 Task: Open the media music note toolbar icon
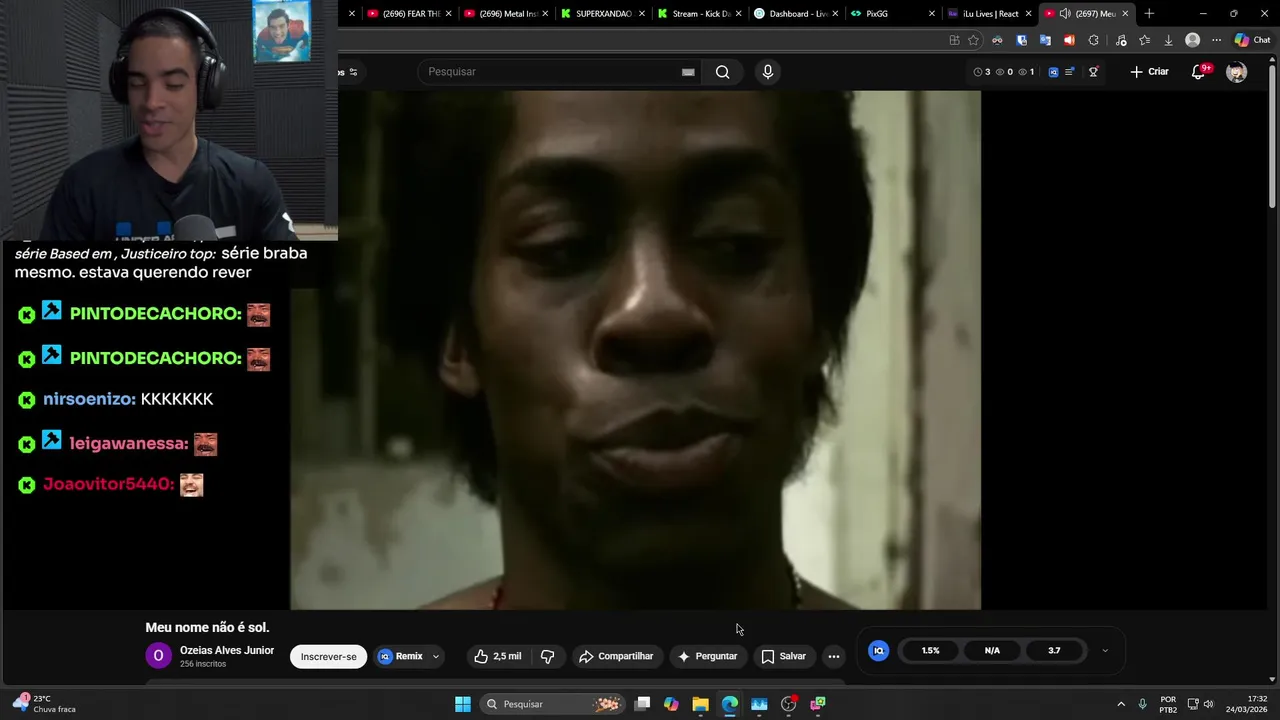click(x=1120, y=40)
